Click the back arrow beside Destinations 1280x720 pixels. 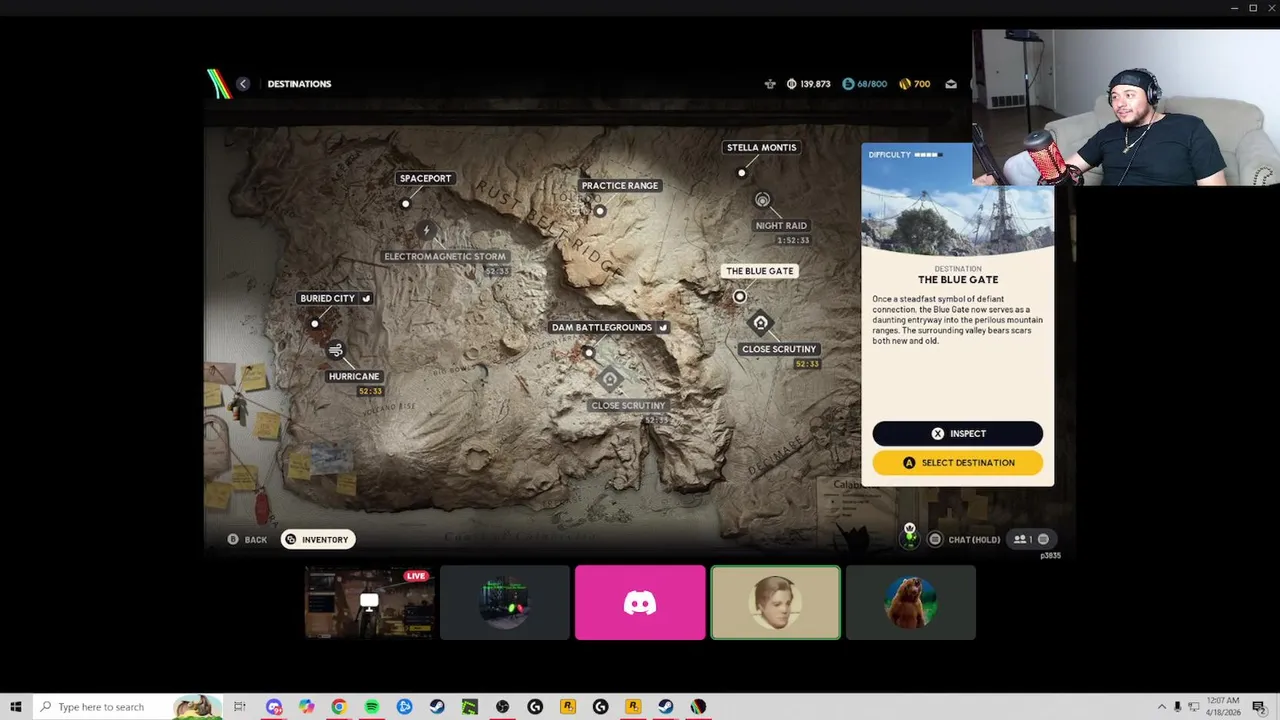pyautogui.click(x=243, y=84)
